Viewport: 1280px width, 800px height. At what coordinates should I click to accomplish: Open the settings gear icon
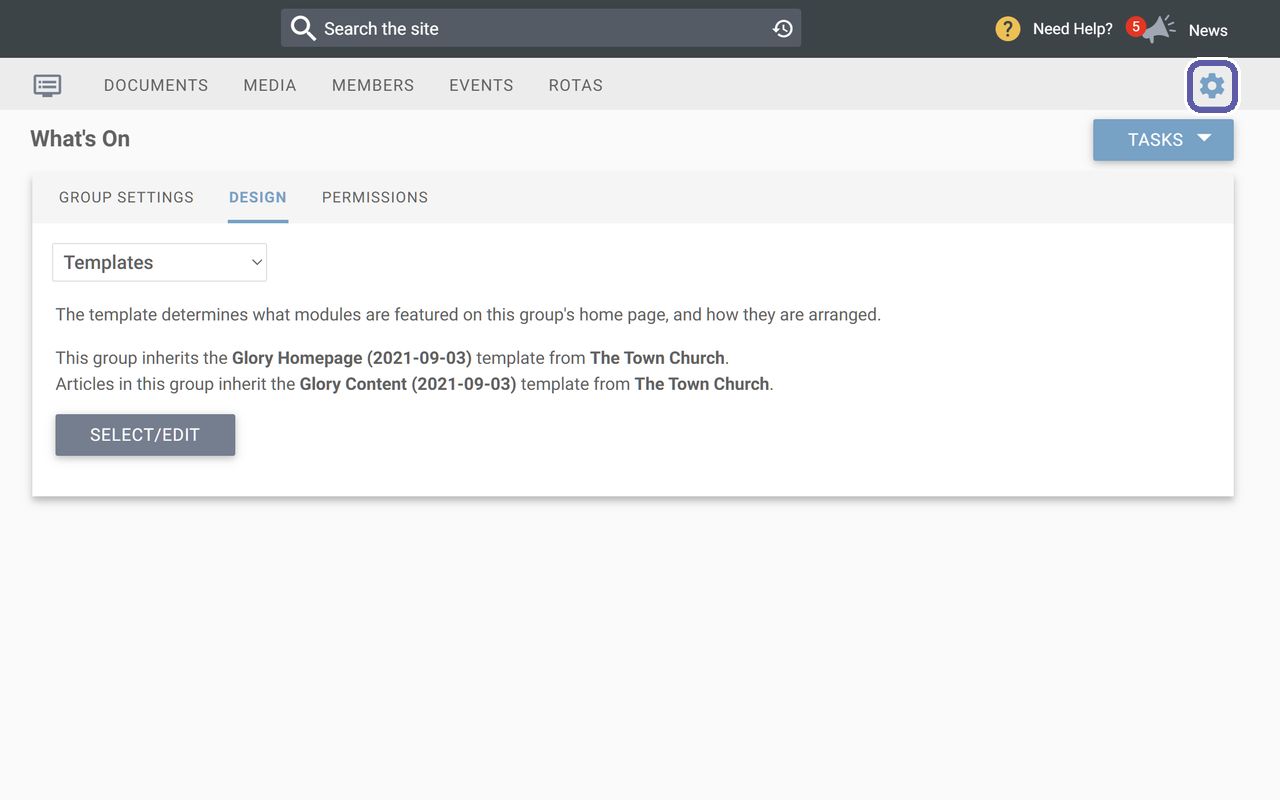tap(1212, 86)
